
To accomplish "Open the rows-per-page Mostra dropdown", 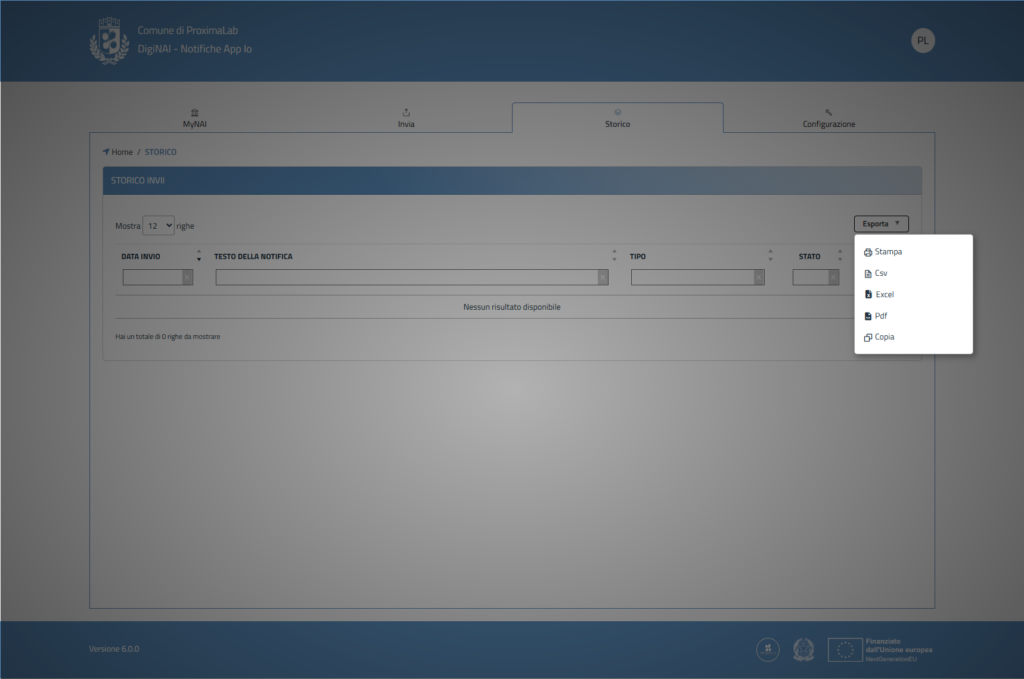I will [158, 226].
